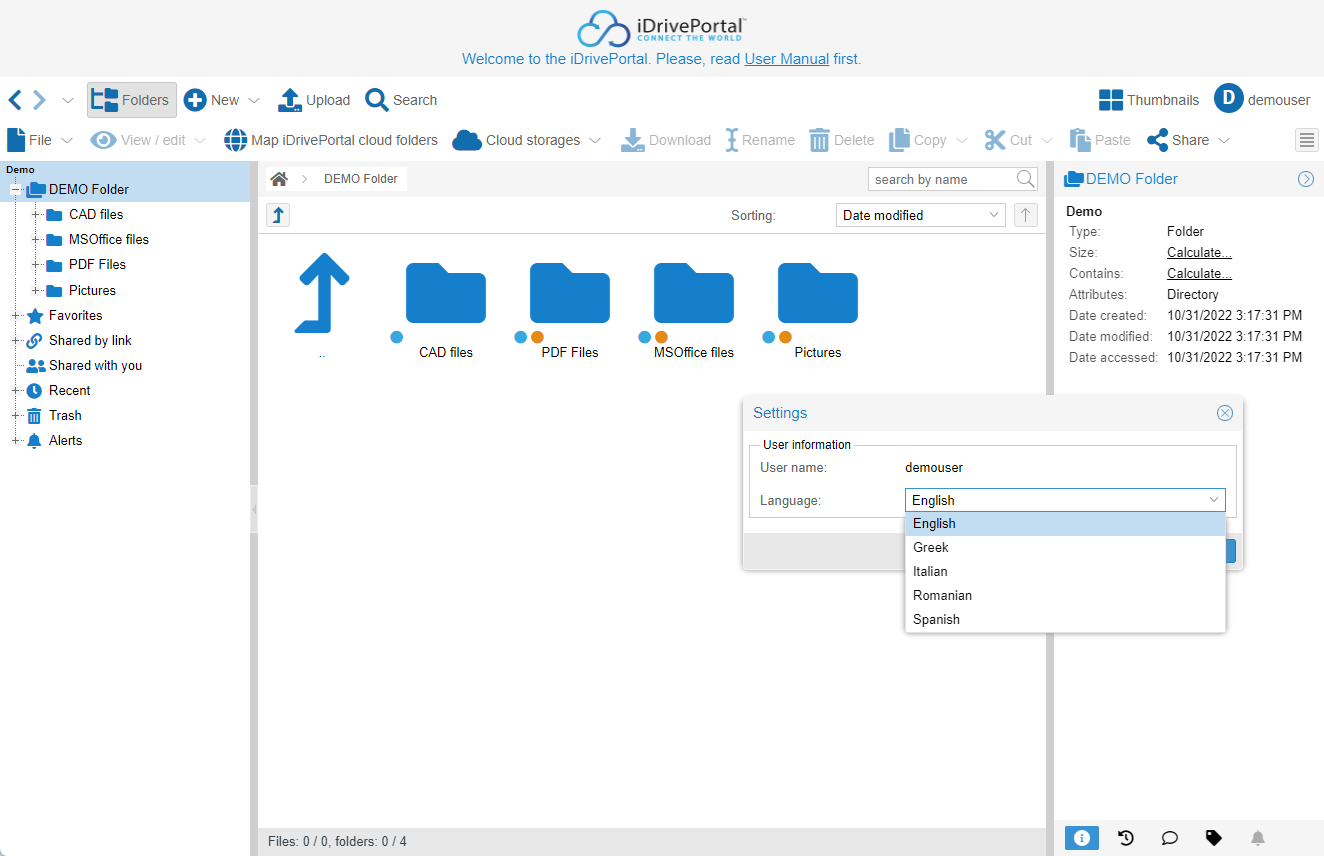Image resolution: width=1324 pixels, height=856 pixels.
Task: Select Greek from the language list
Action: (x=931, y=547)
